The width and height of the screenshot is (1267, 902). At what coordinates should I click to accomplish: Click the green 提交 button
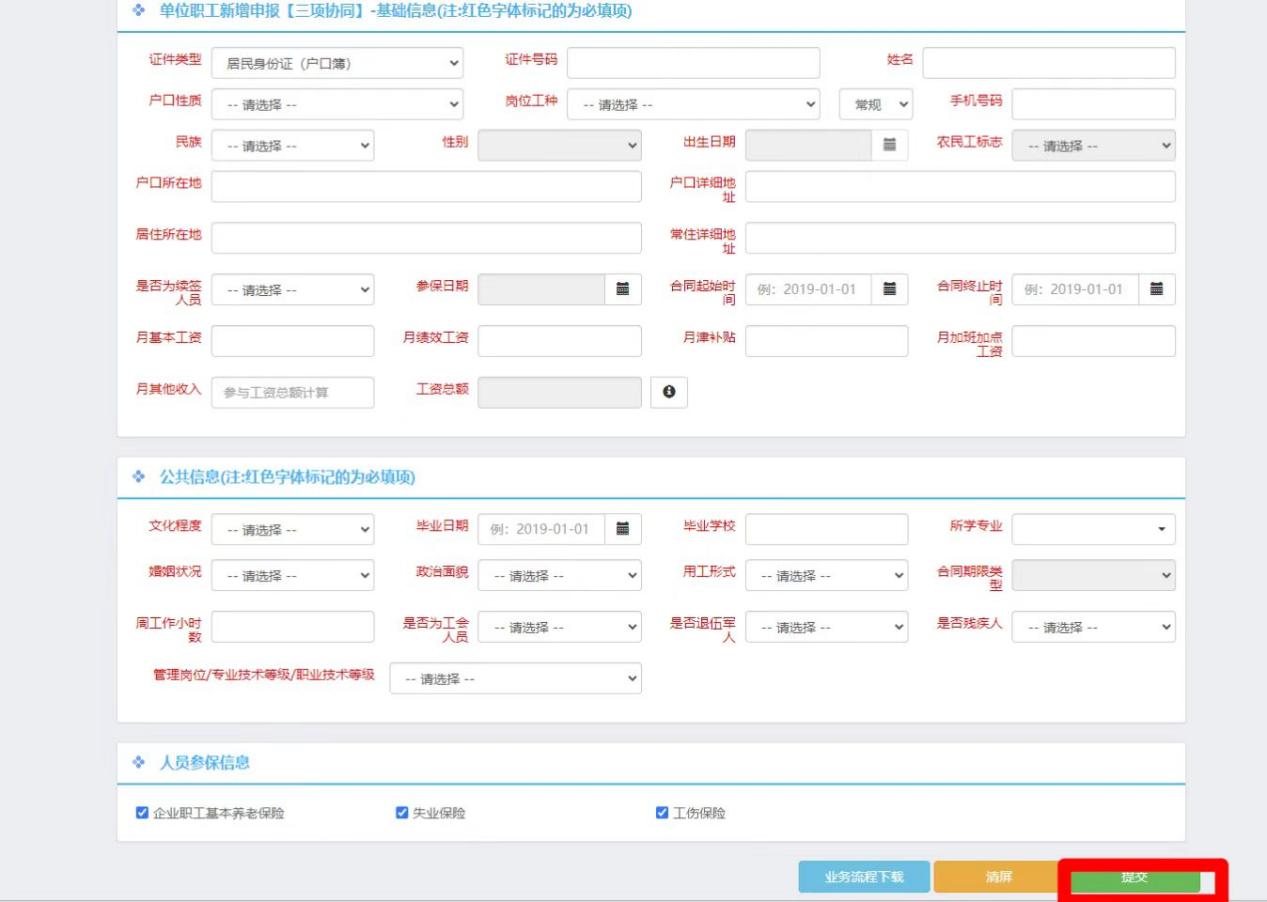click(1134, 877)
